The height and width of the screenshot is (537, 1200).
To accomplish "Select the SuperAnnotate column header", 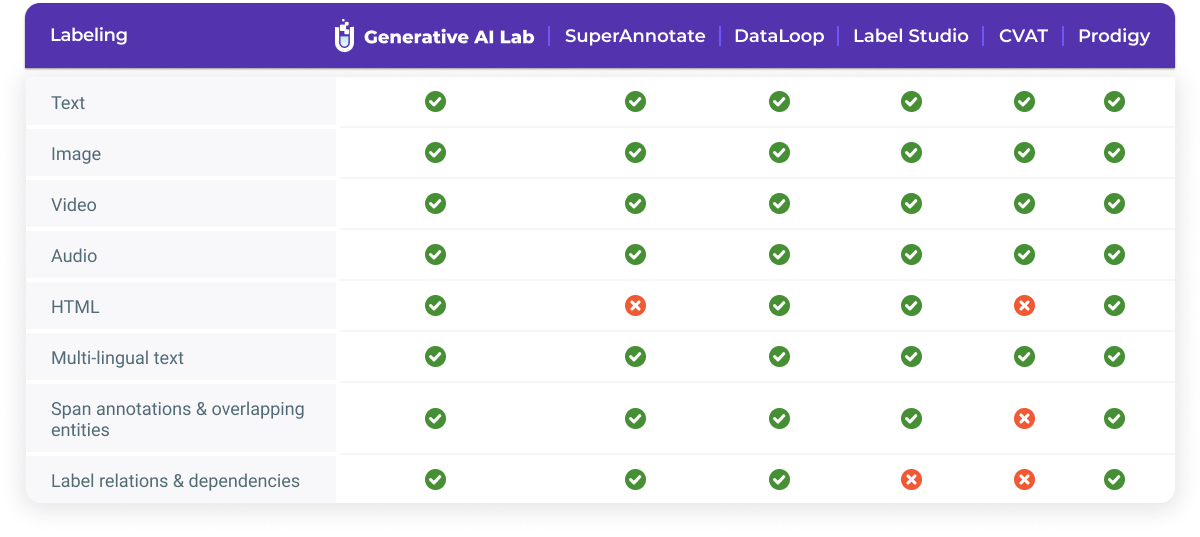I will (x=635, y=36).
